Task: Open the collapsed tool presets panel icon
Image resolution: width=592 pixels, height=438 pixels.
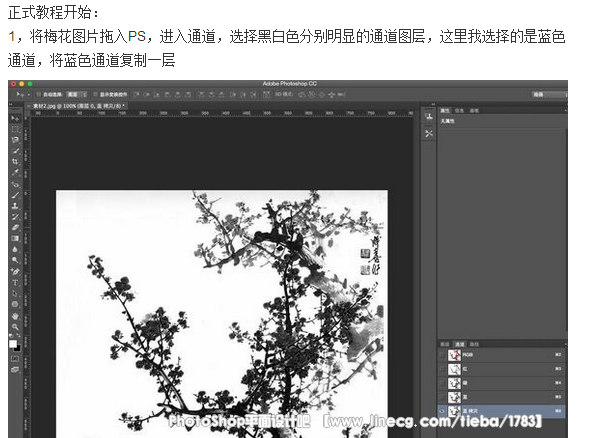Action: point(429,134)
